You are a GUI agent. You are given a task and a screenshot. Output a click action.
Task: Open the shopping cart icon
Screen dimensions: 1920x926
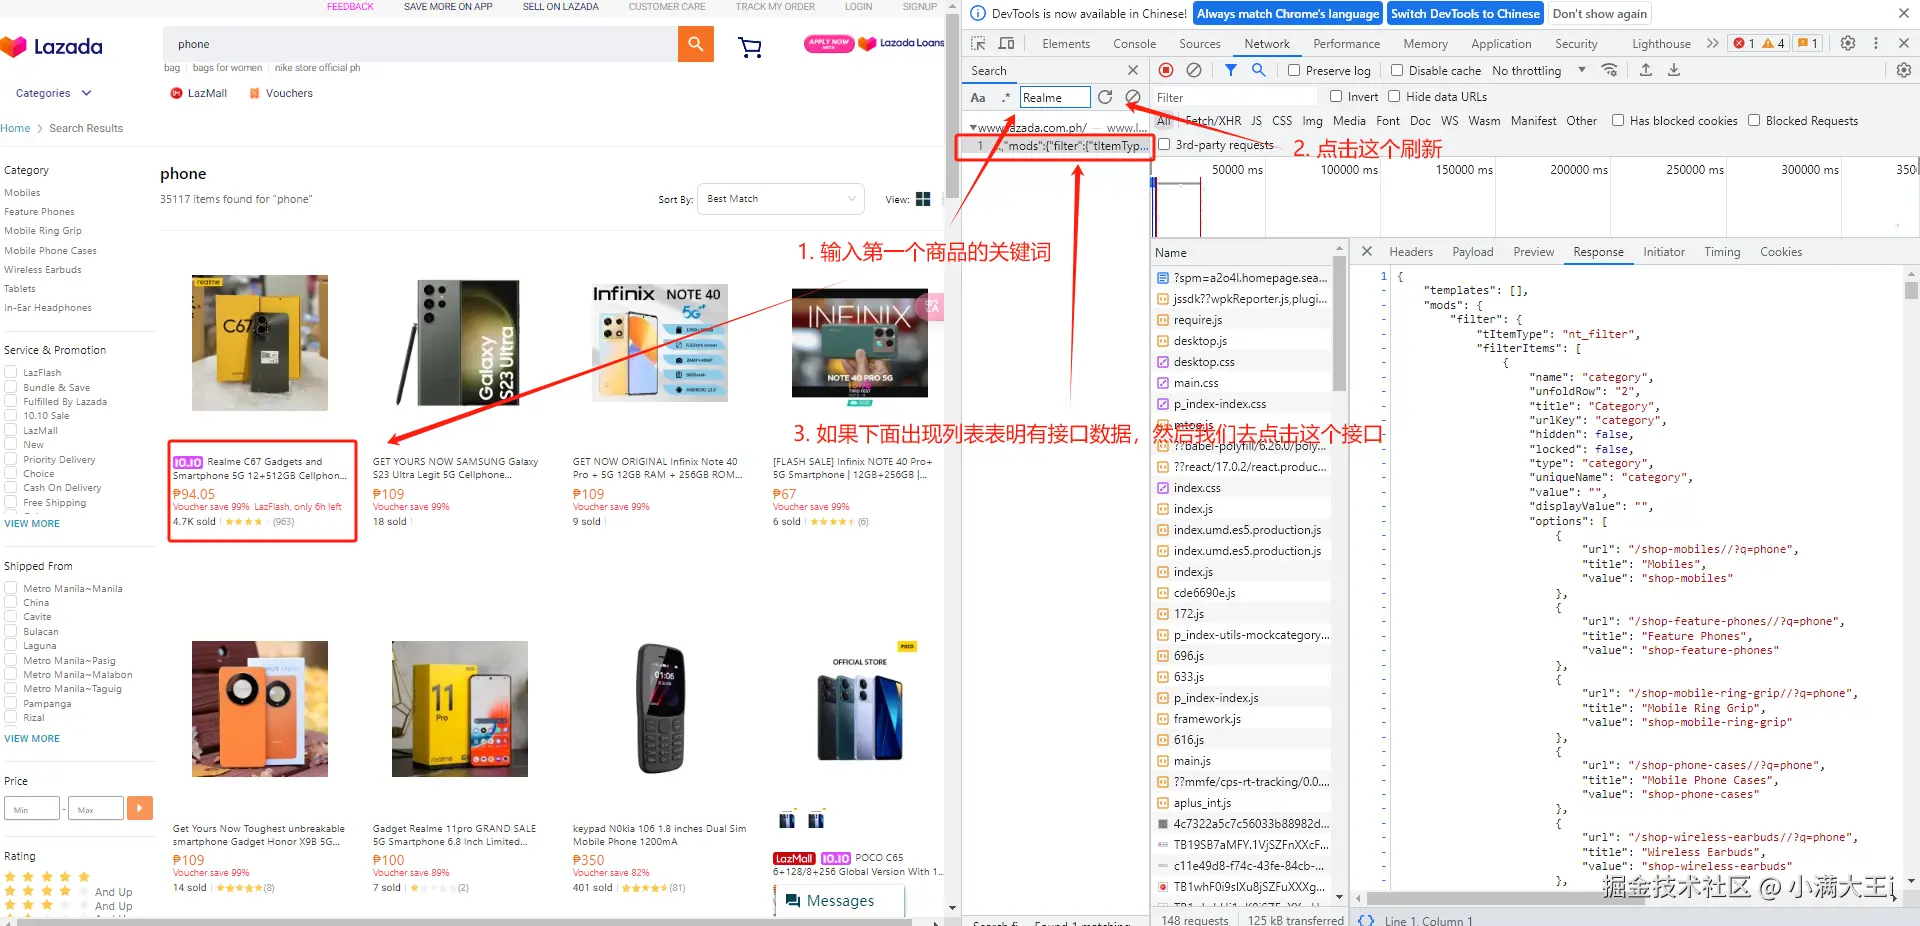pyautogui.click(x=749, y=46)
